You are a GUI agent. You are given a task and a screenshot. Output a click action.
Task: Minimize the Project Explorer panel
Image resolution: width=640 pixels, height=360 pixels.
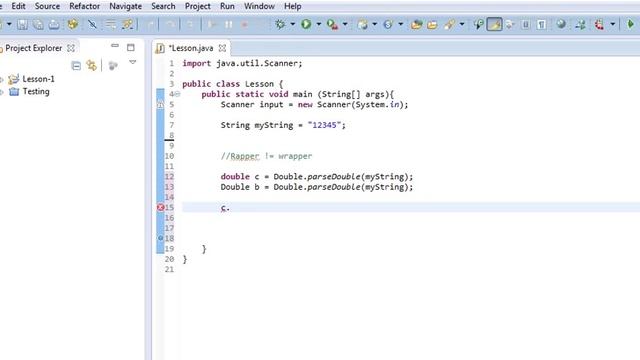pyautogui.click(x=115, y=46)
